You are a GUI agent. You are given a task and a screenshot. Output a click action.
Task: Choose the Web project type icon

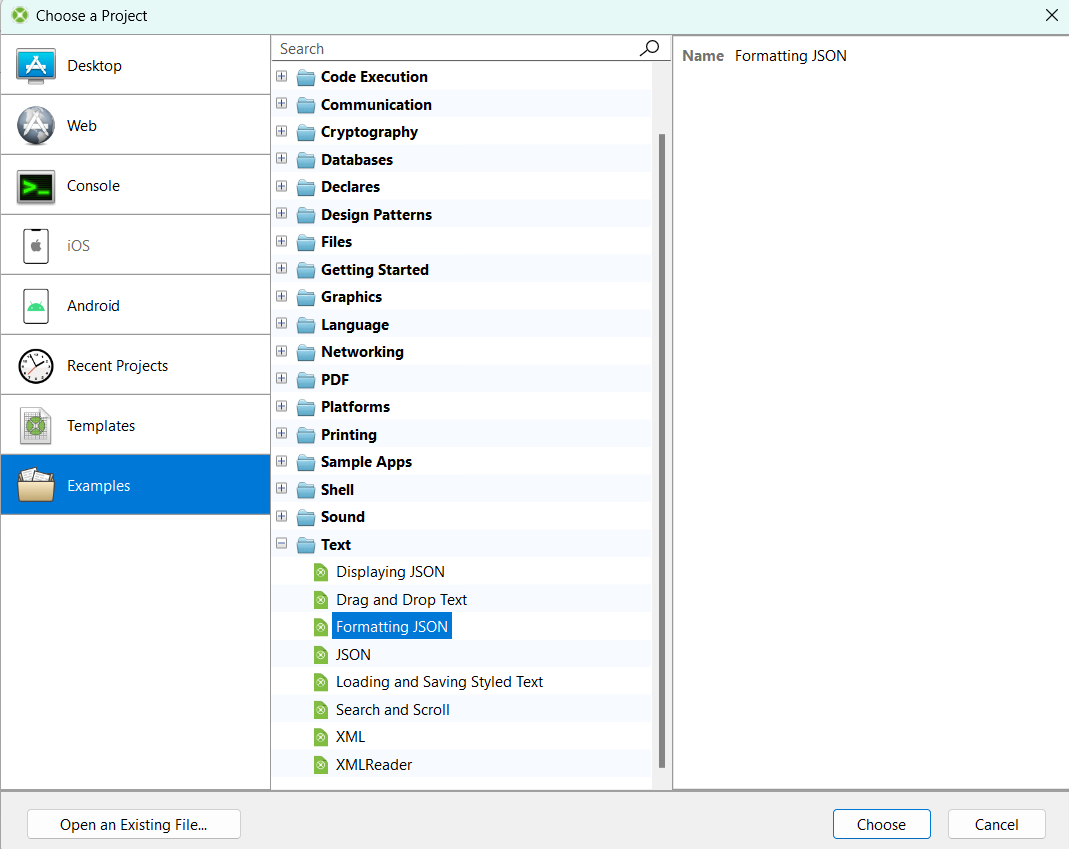(35, 125)
